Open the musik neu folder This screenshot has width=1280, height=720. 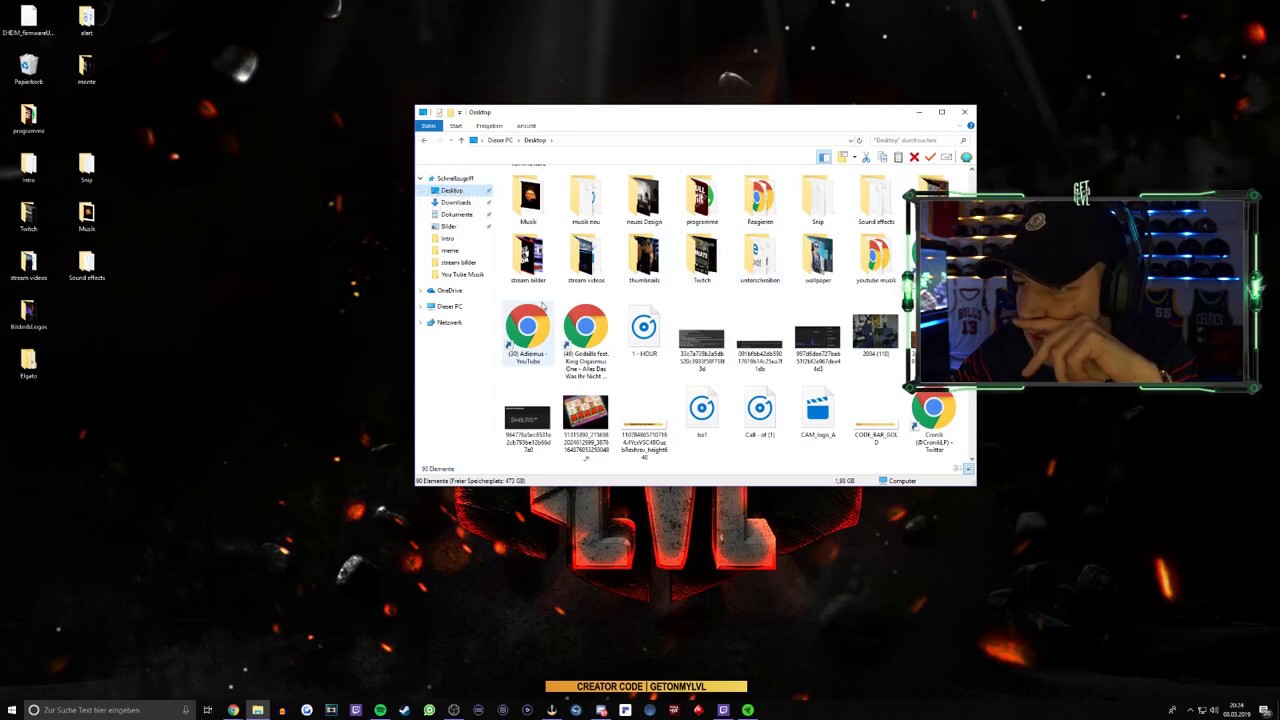tap(586, 199)
